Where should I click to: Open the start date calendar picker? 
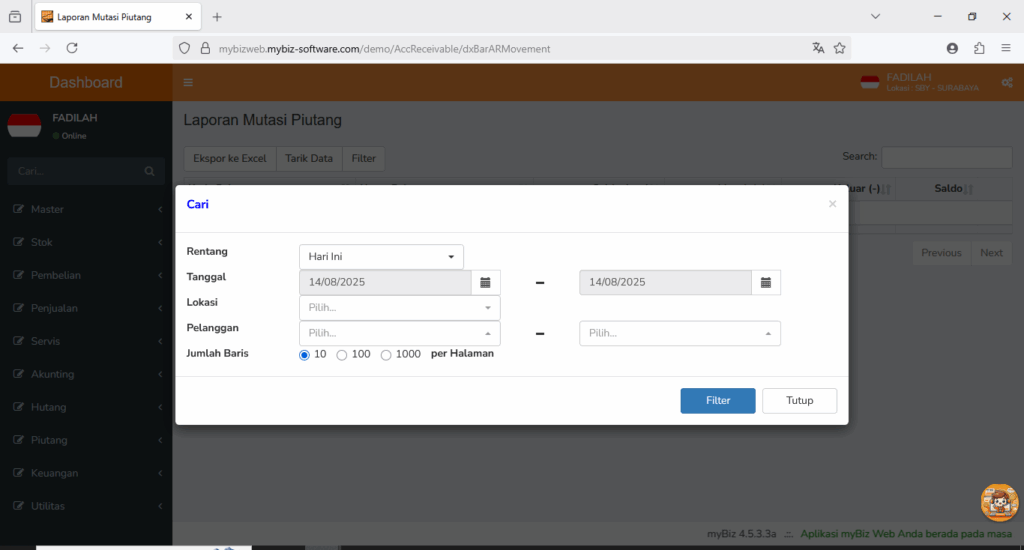(485, 282)
